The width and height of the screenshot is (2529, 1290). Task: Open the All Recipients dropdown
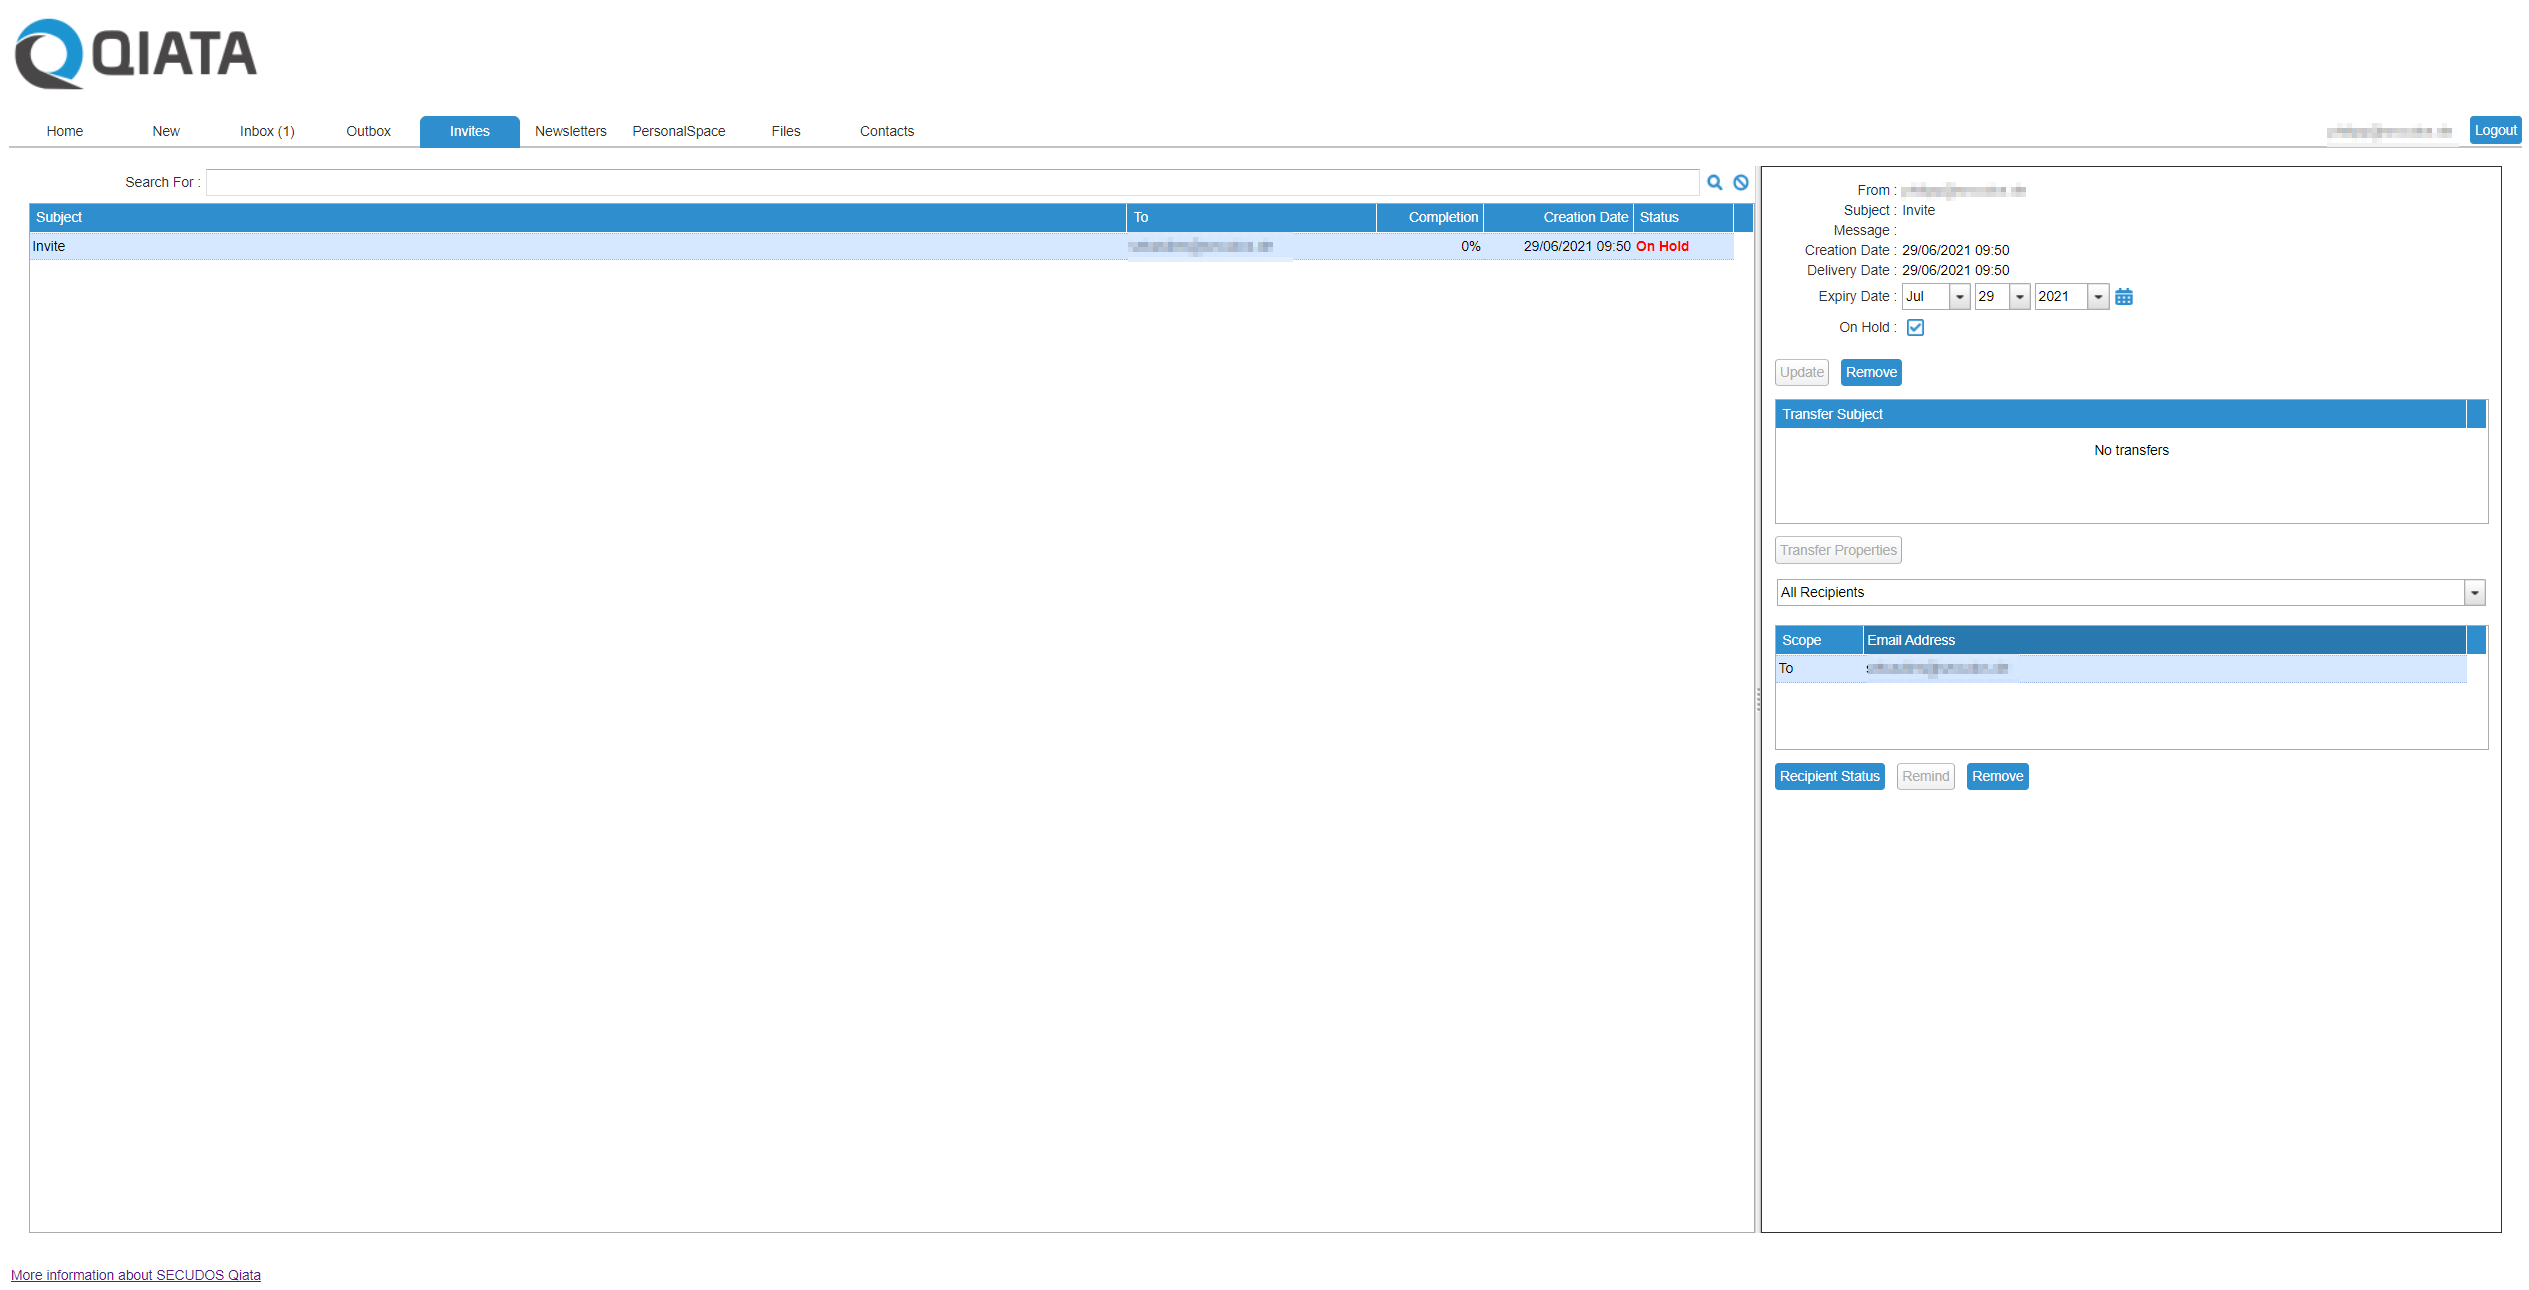[x=2474, y=593]
